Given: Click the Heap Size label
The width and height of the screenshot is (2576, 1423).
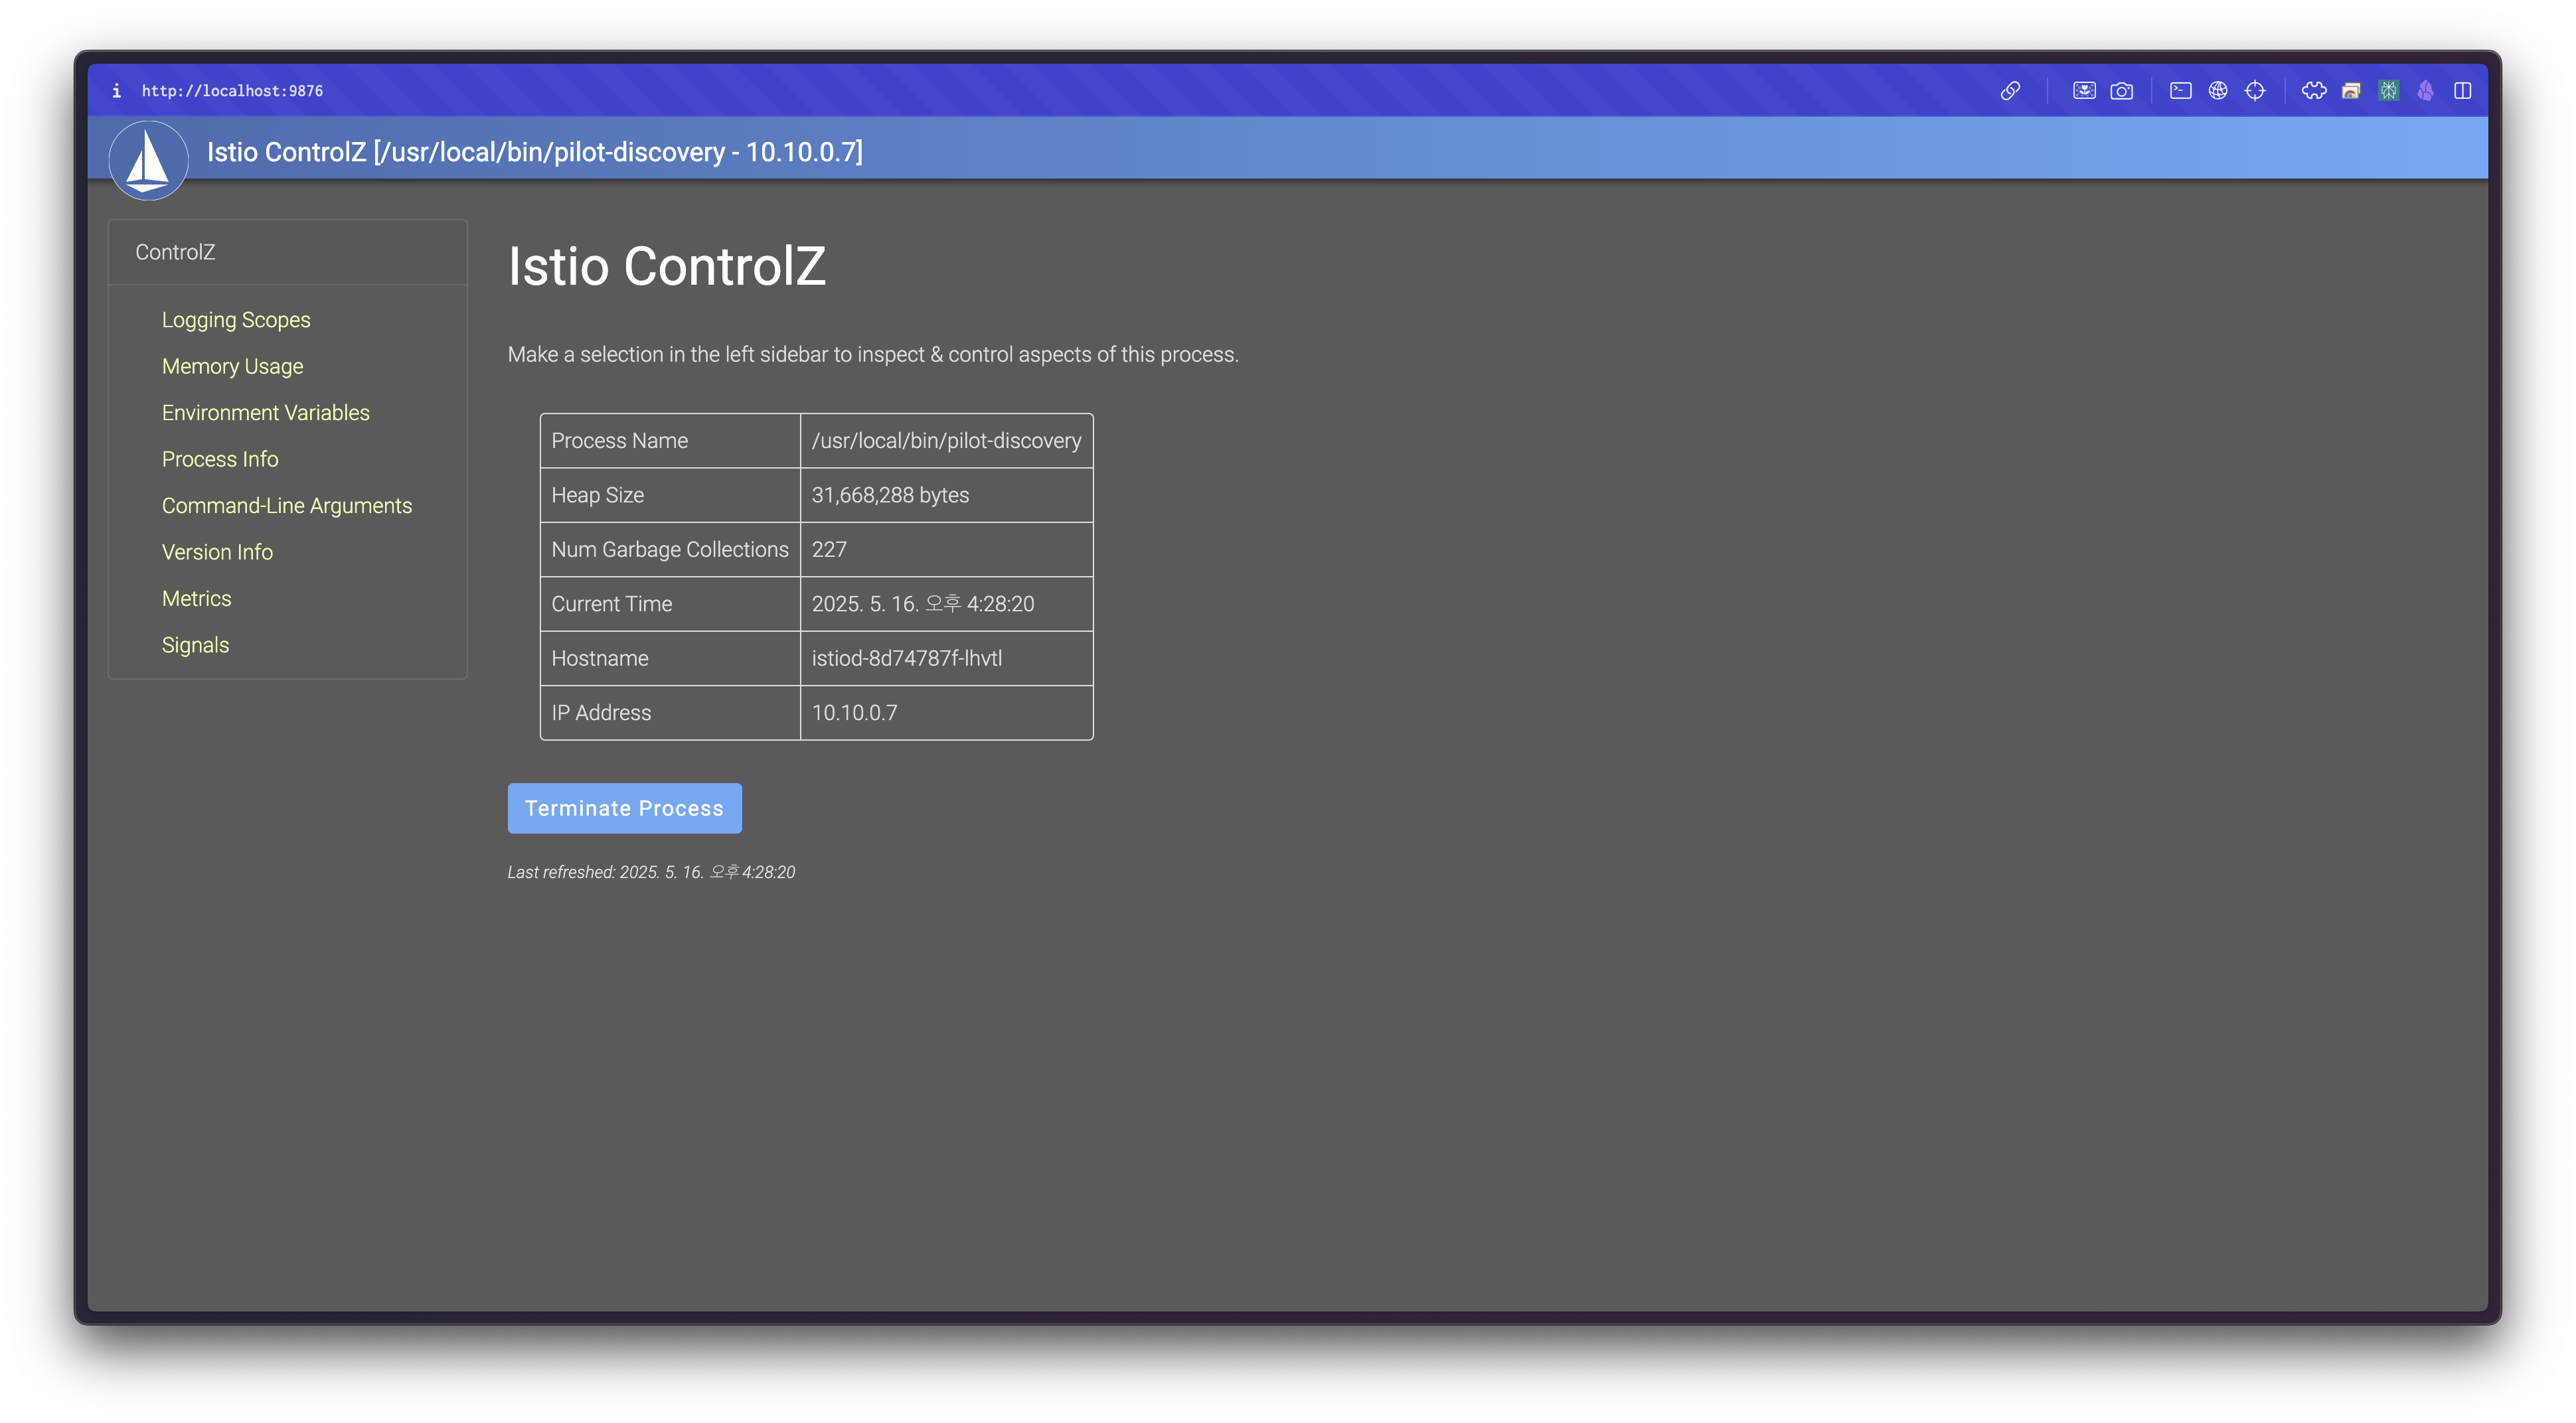Looking at the screenshot, I should (597, 495).
